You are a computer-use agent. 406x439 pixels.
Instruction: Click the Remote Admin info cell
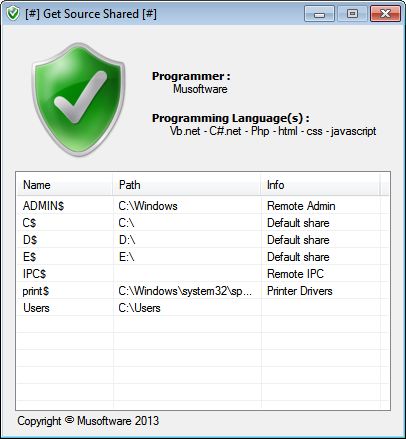[x=301, y=206]
